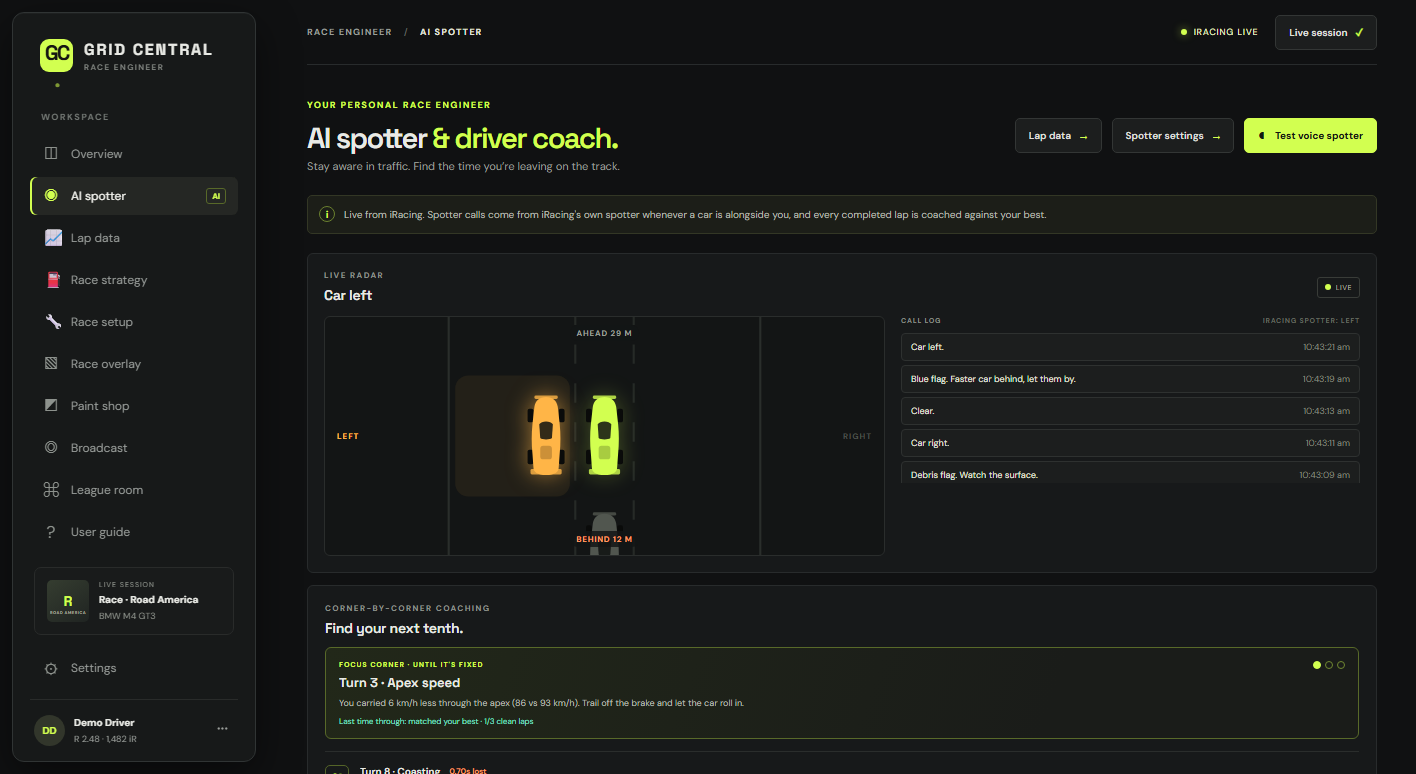Viewport: 1416px width, 774px height.
Task: Click the LIVE badge in radar panel
Action: pyautogui.click(x=1338, y=287)
